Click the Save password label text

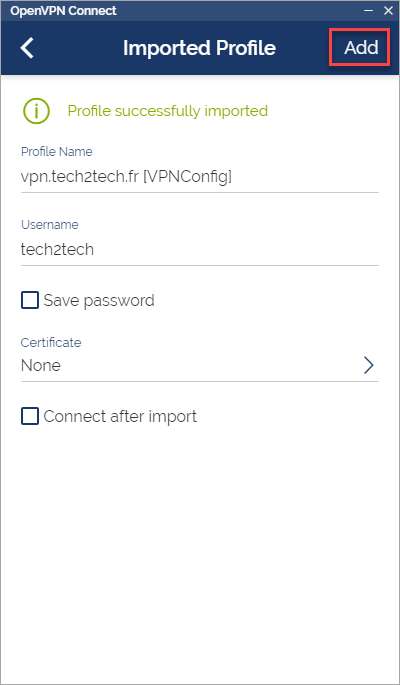pos(99,301)
